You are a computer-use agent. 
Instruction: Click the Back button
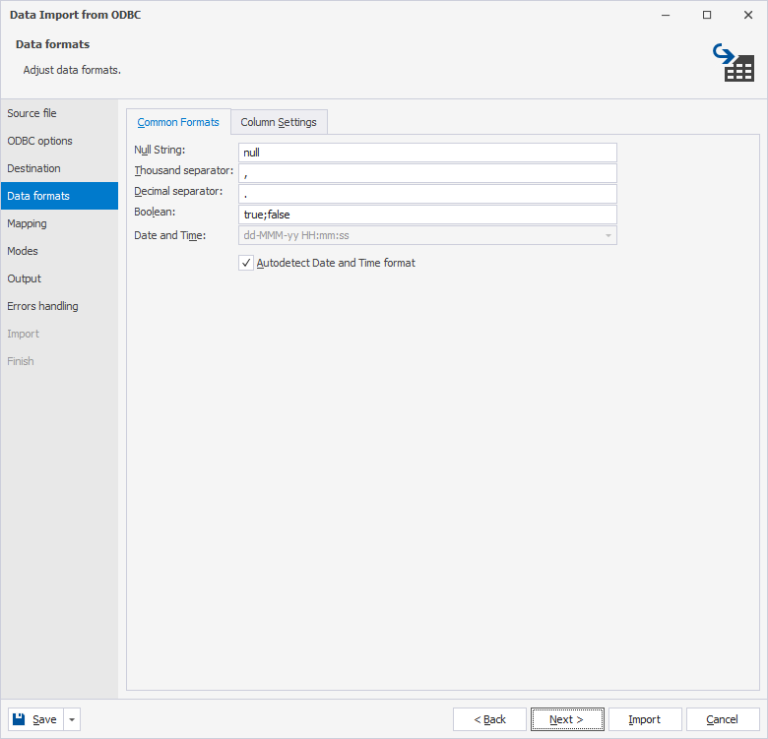[490, 719]
